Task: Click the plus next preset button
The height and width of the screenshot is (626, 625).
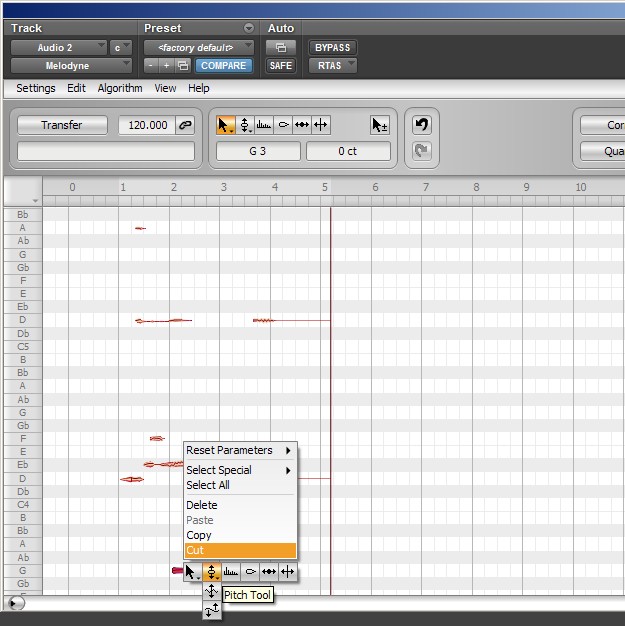Action: pyautogui.click(x=167, y=65)
